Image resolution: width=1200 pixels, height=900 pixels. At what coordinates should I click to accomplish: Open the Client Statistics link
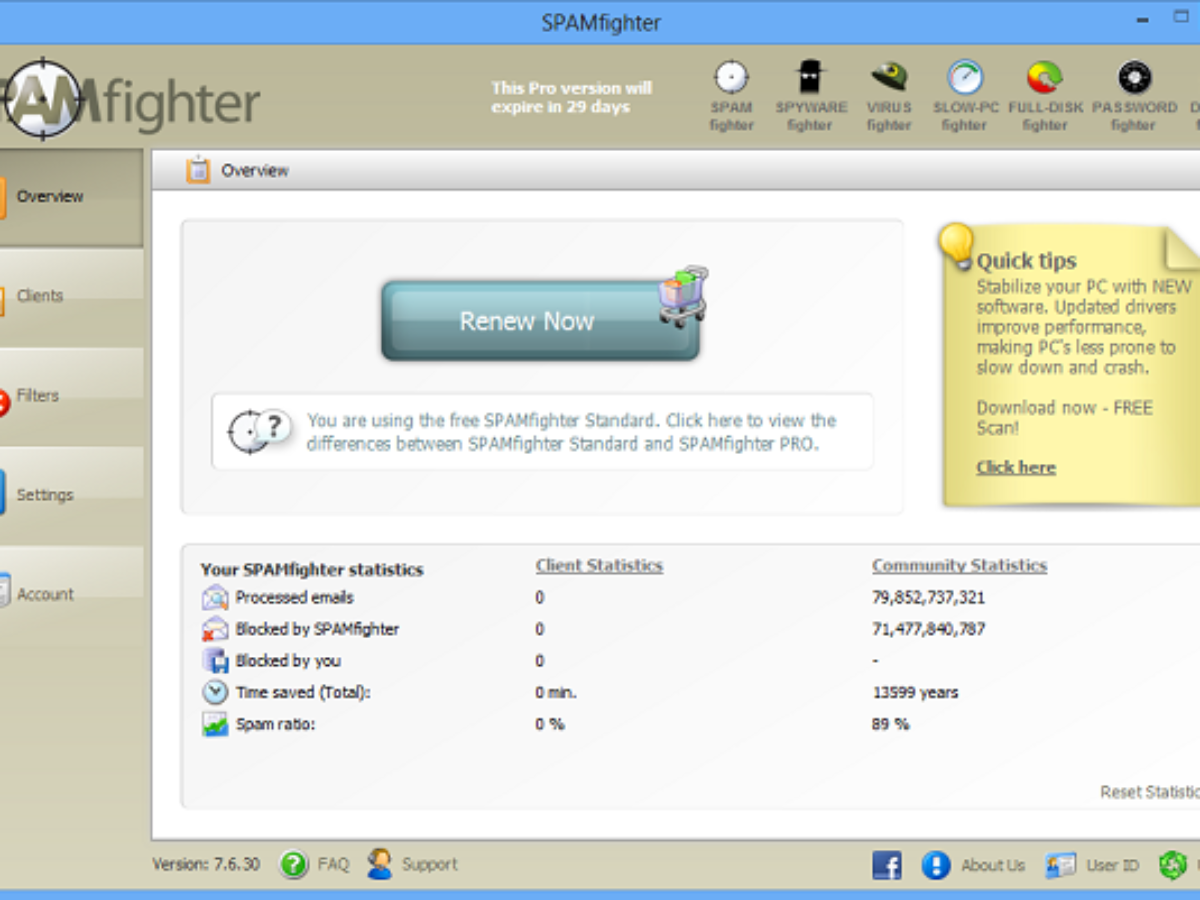599,566
